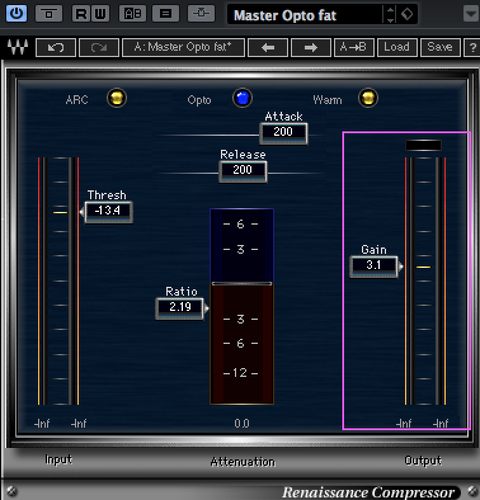Screen dimensions: 480x500
Task: Toggle the Warm character light
Action: (368, 98)
